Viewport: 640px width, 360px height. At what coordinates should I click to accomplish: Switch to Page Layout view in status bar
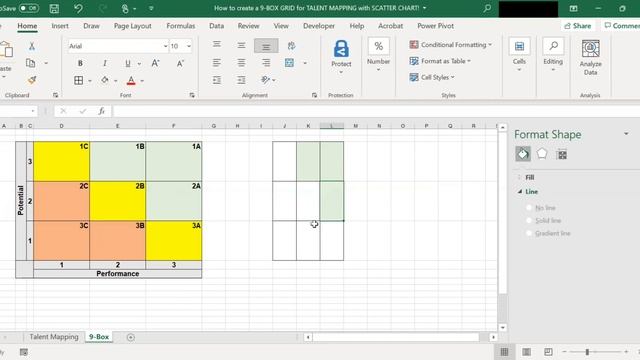click(527, 351)
